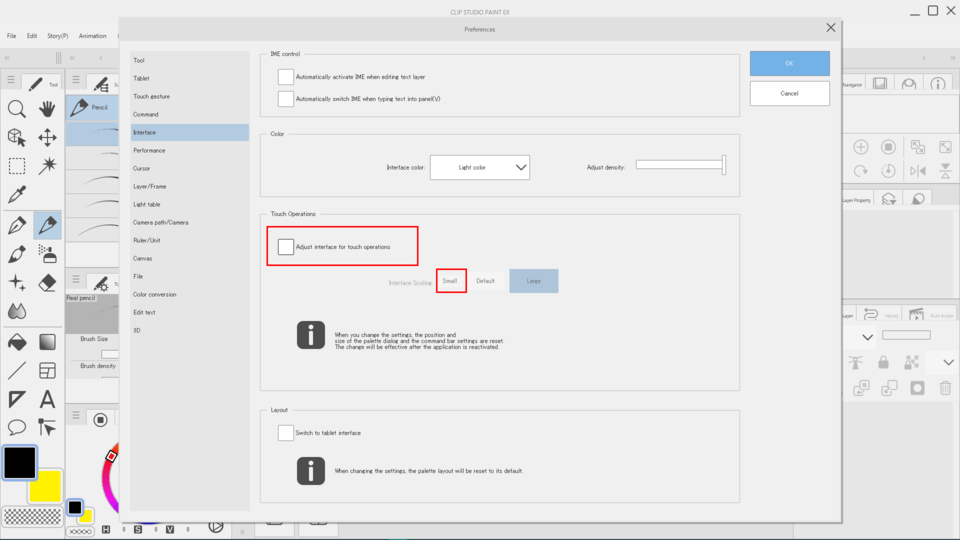Confirm preferences with the OK button
This screenshot has height=540, width=960.
pyautogui.click(x=790, y=64)
